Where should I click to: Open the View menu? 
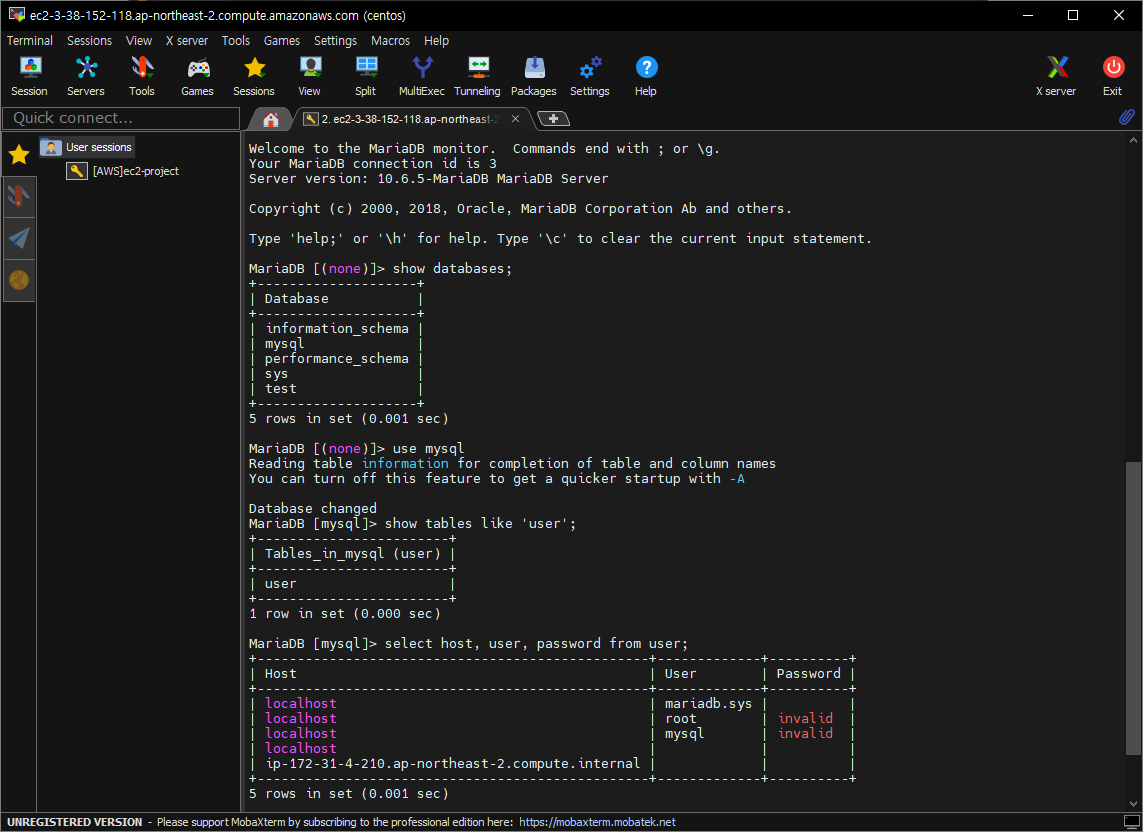coord(139,41)
